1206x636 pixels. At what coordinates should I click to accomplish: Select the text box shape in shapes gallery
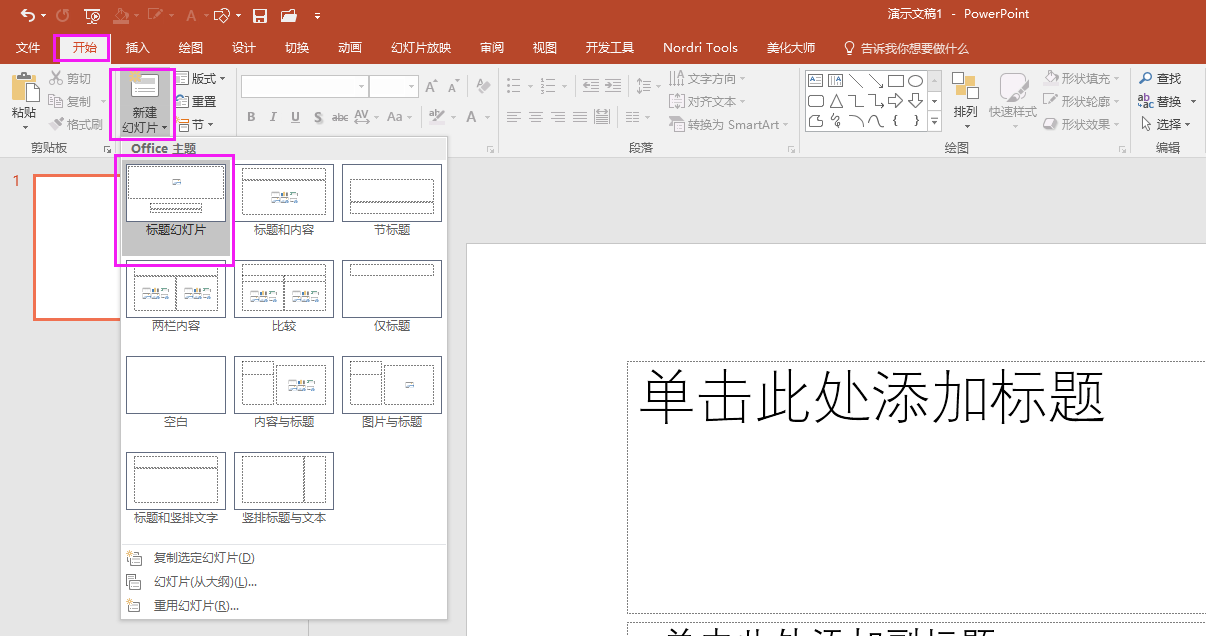coord(816,81)
